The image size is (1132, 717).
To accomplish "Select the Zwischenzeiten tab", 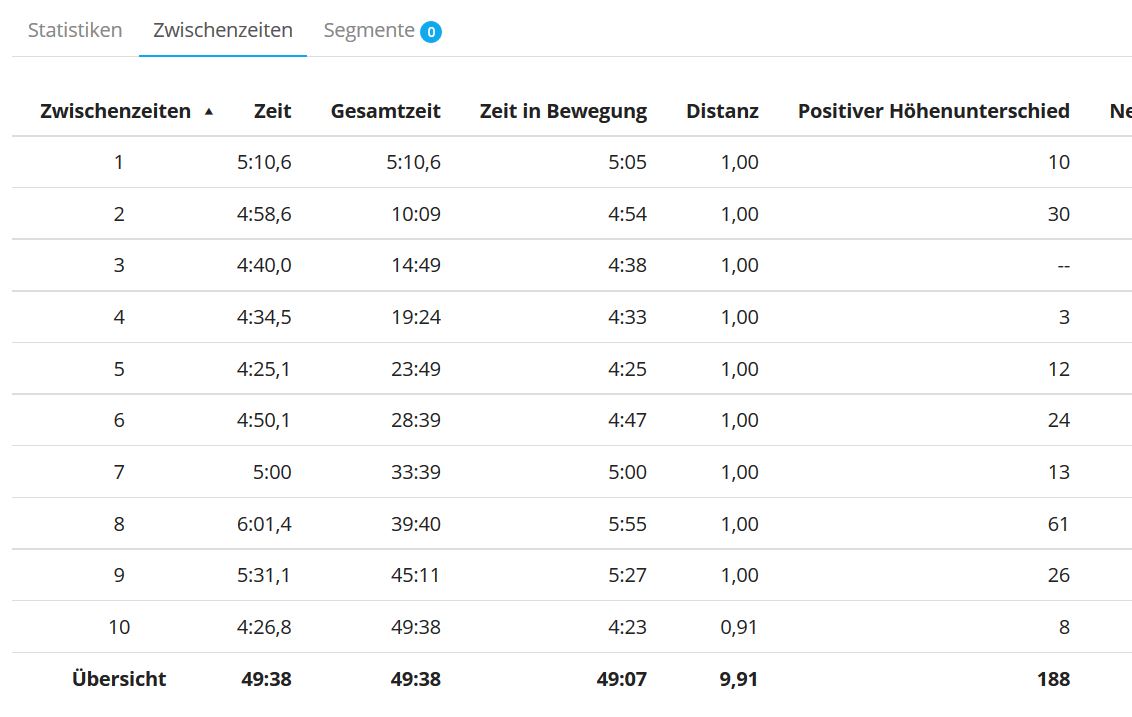I will [223, 30].
